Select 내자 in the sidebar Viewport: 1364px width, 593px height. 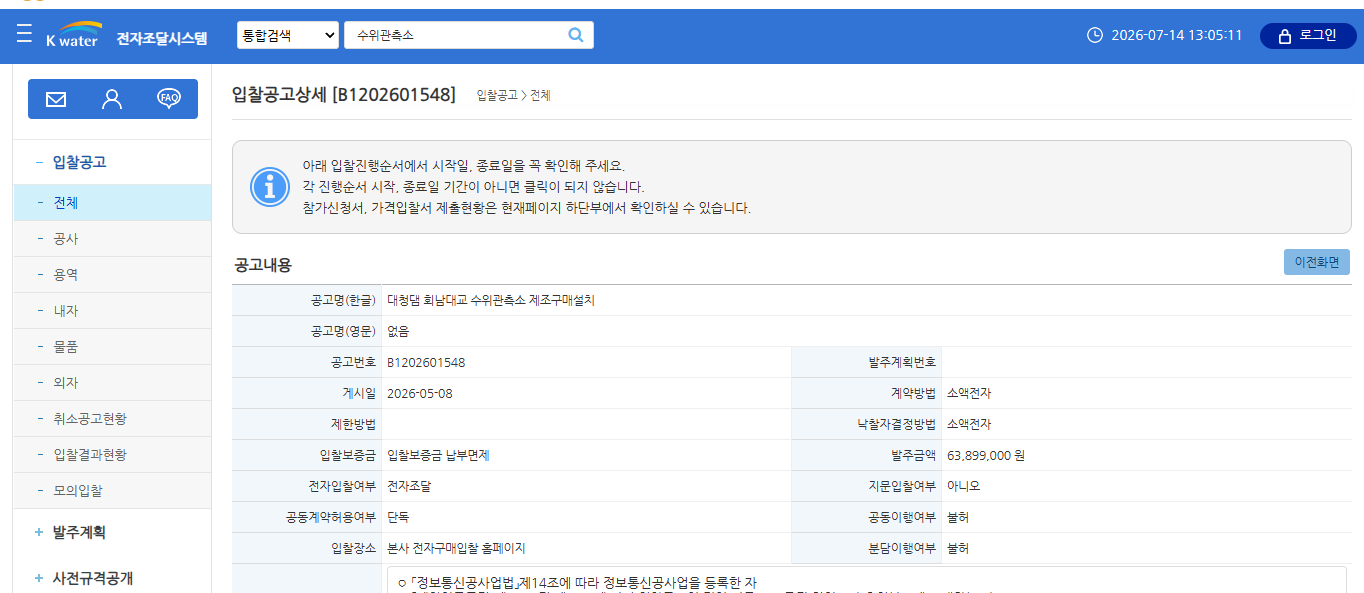point(112,311)
